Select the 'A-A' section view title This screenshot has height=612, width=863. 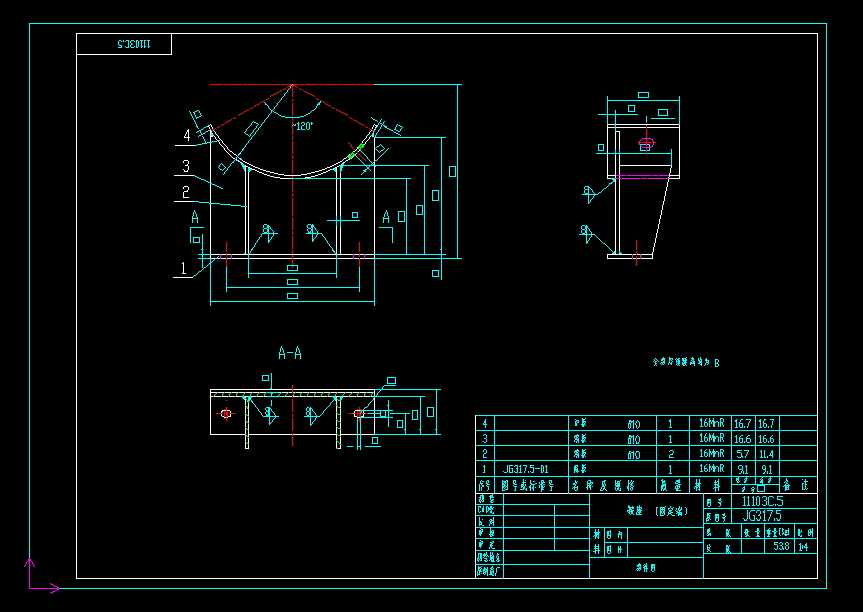pyautogui.click(x=290, y=353)
